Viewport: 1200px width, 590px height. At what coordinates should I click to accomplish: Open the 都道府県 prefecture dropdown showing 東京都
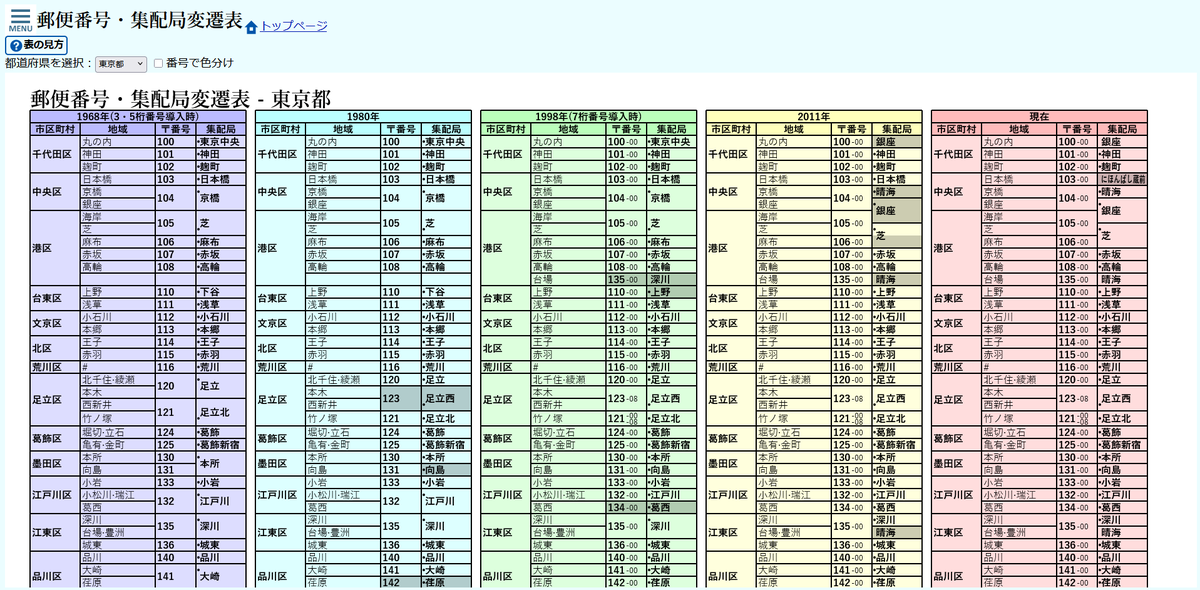pyautogui.click(x=121, y=64)
